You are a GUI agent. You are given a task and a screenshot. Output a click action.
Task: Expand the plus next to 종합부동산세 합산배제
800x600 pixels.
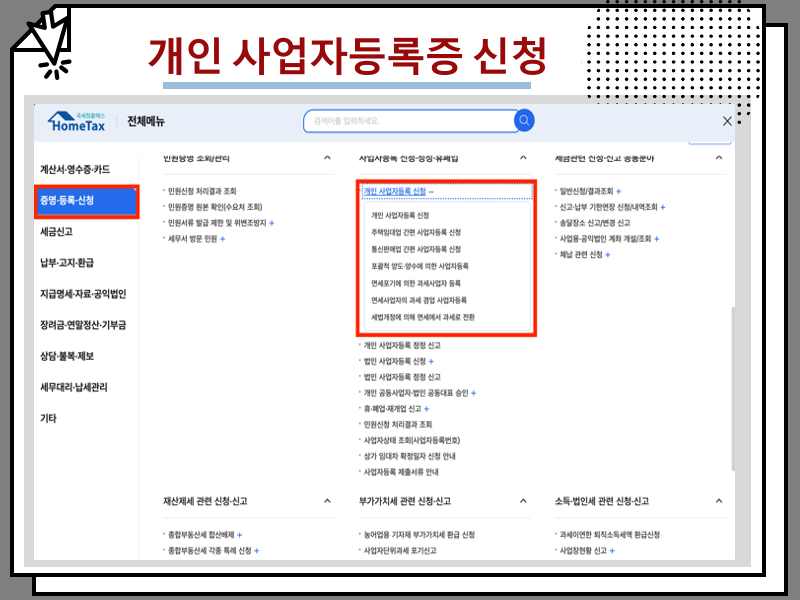click(x=239, y=535)
